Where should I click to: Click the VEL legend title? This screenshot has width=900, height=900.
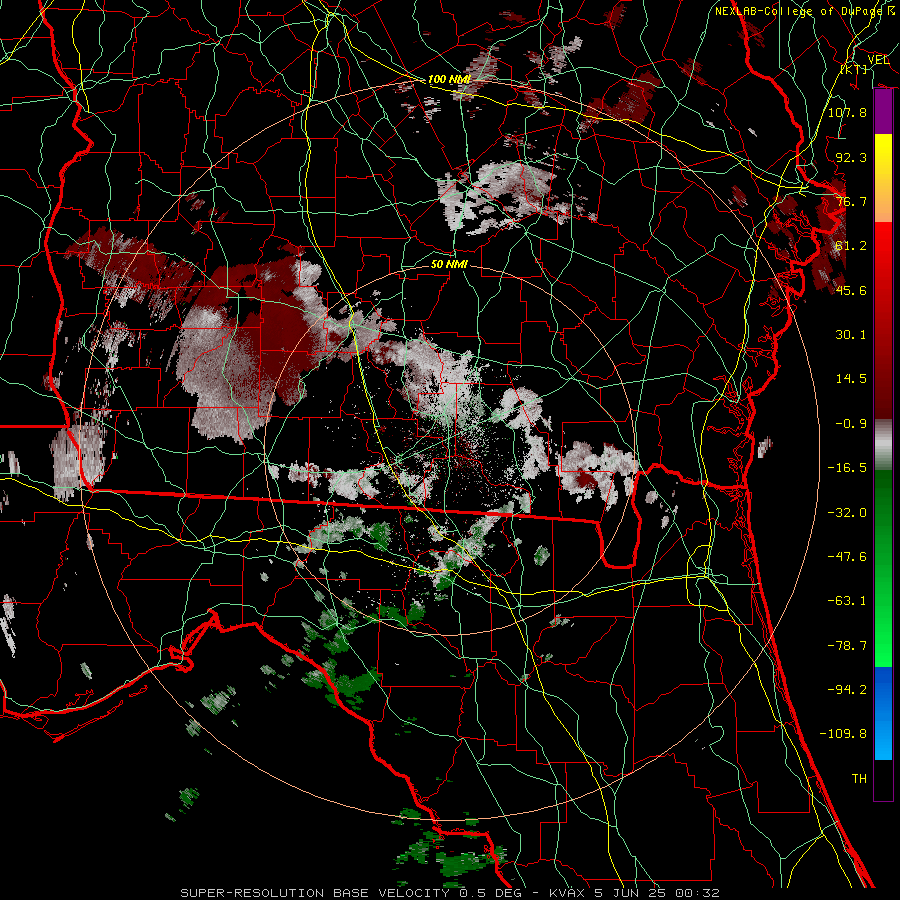[x=879, y=60]
